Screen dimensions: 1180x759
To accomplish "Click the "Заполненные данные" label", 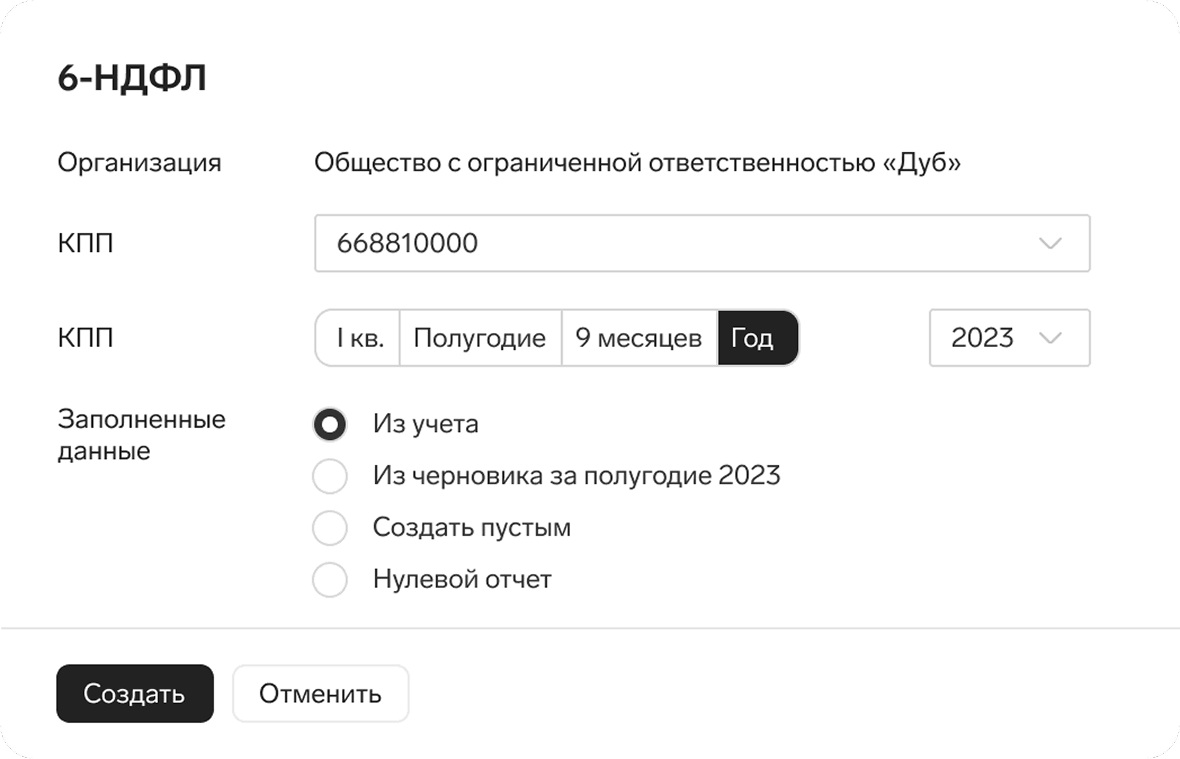I will 143,435.
